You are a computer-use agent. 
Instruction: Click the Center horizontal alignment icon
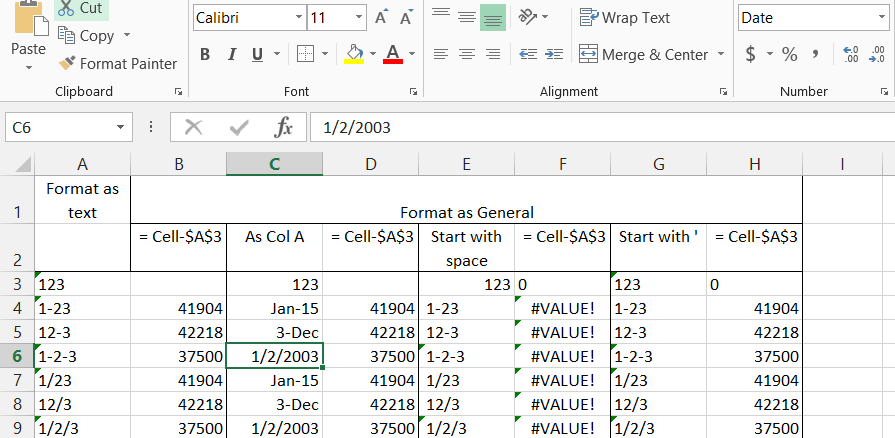pyautogui.click(x=466, y=54)
